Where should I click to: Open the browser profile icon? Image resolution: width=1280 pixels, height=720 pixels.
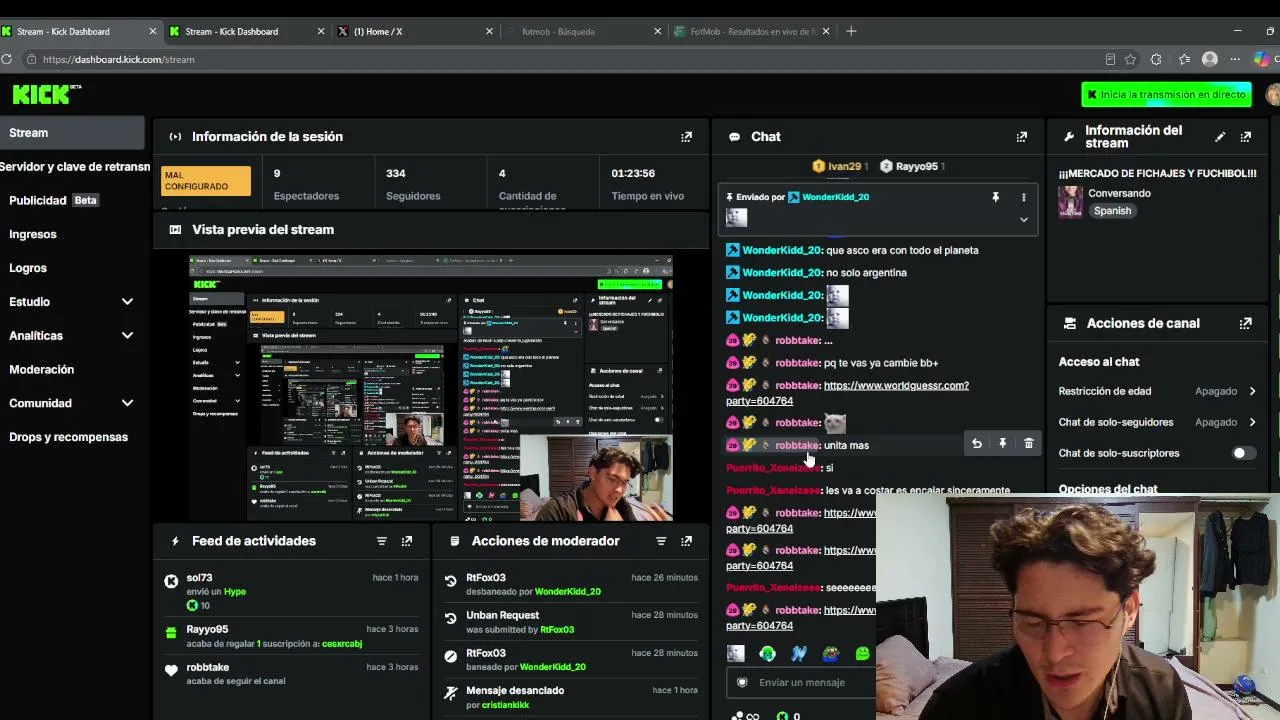tap(1210, 59)
